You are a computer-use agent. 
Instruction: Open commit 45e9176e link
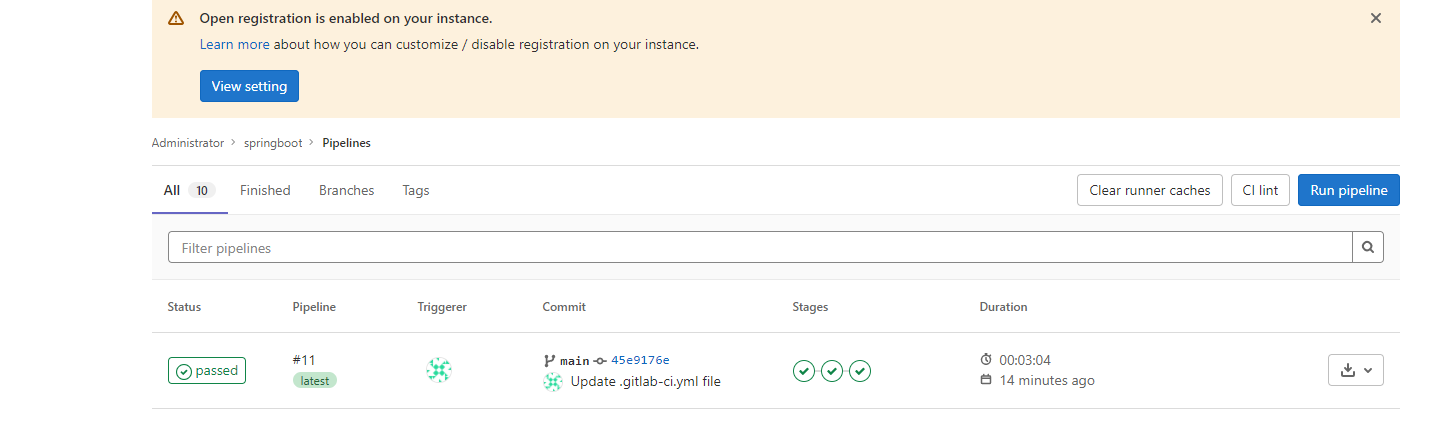coord(640,360)
